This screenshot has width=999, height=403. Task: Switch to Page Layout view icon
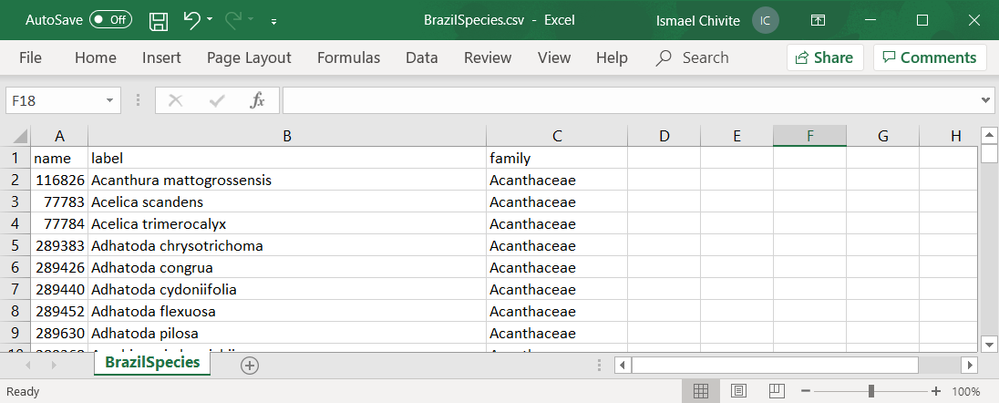(737, 391)
